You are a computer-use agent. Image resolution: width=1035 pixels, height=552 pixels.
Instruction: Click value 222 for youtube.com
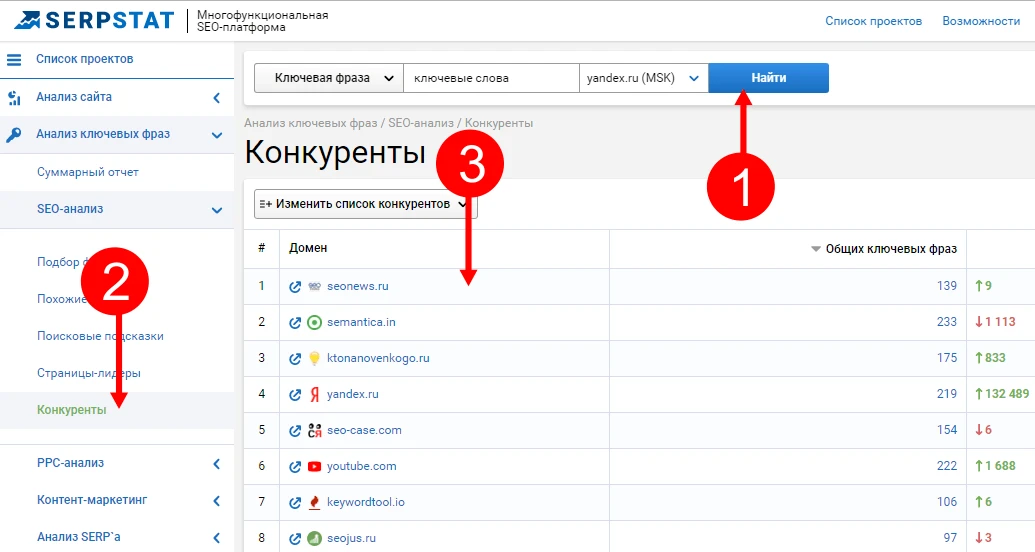(x=947, y=466)
